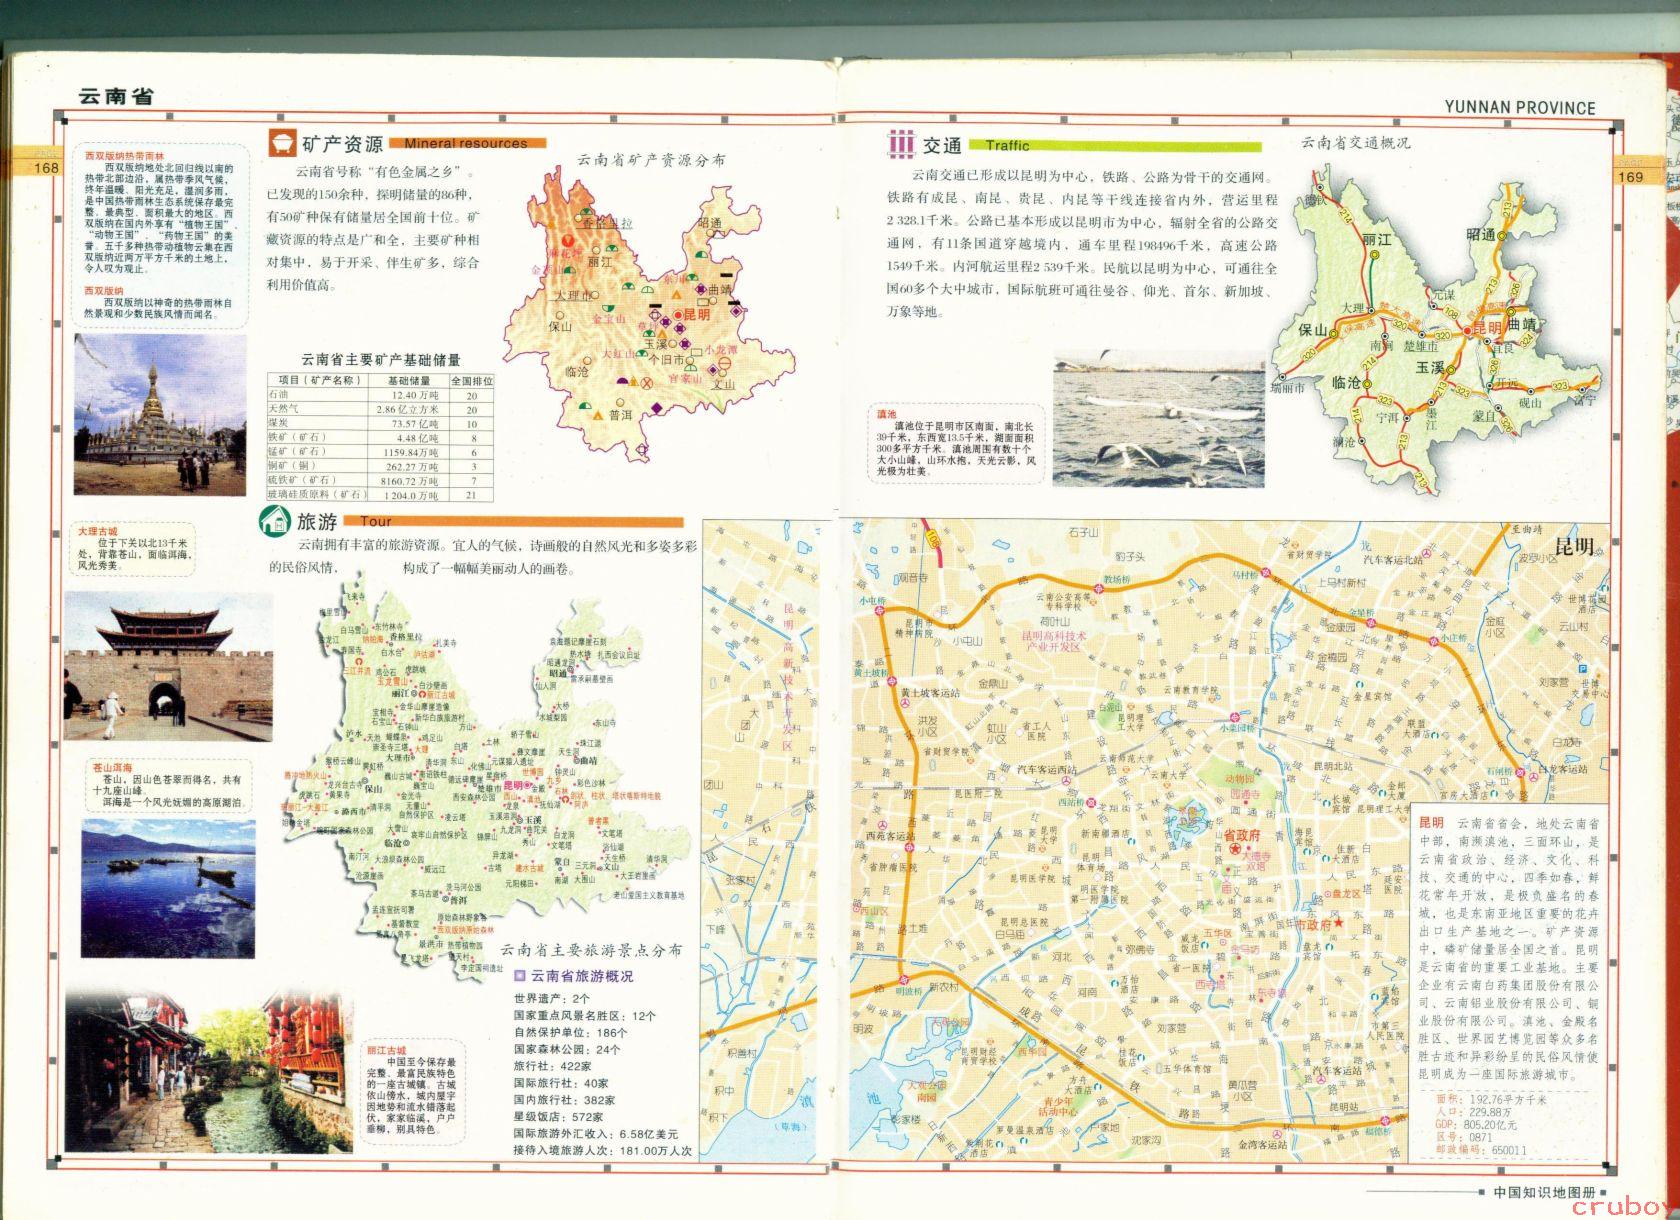Click 丽江 on the traffic map

coord(1376,240)
